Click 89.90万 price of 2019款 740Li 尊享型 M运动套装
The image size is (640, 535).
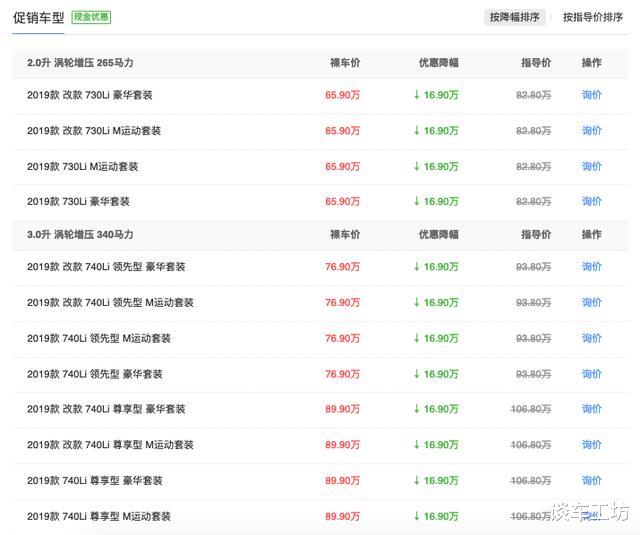(x=342, y=516)
